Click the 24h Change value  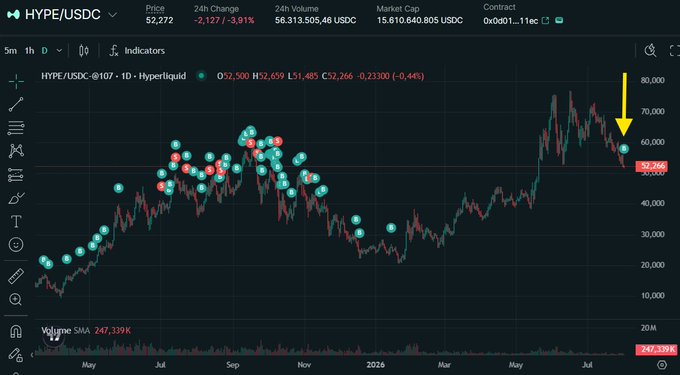point(224,20)
